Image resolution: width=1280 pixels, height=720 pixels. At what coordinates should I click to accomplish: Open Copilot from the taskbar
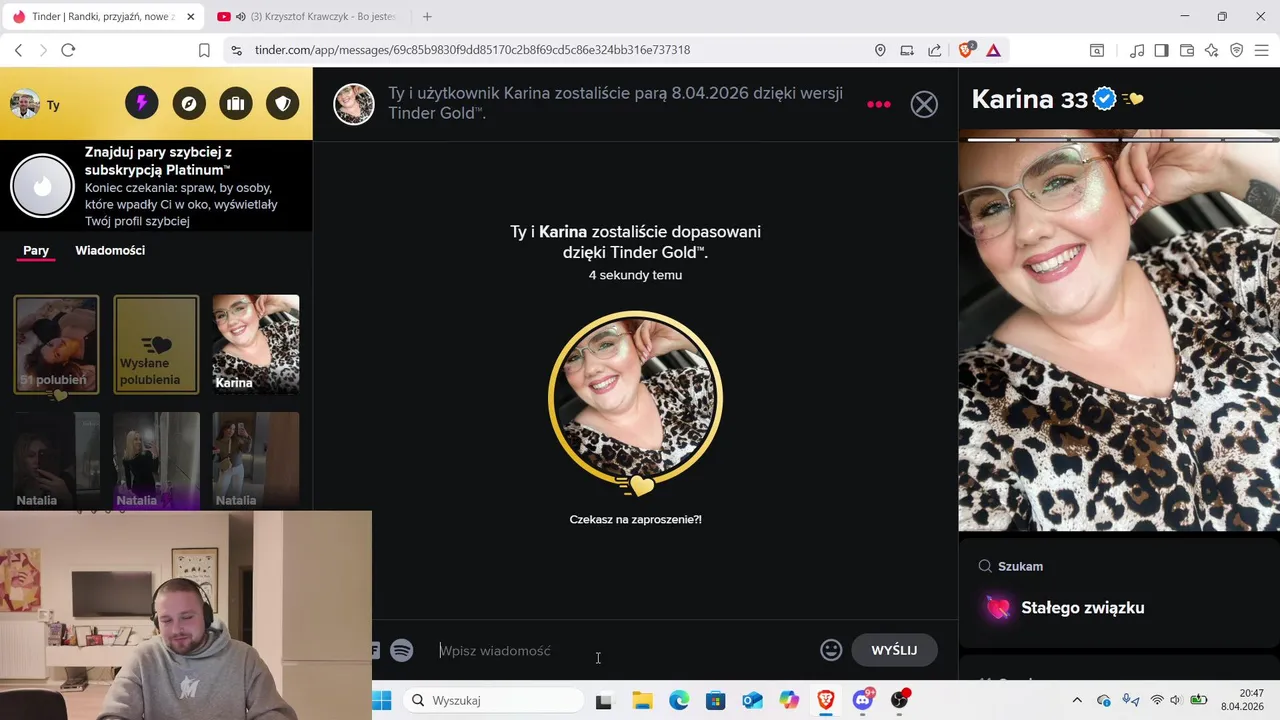[789, 701]
